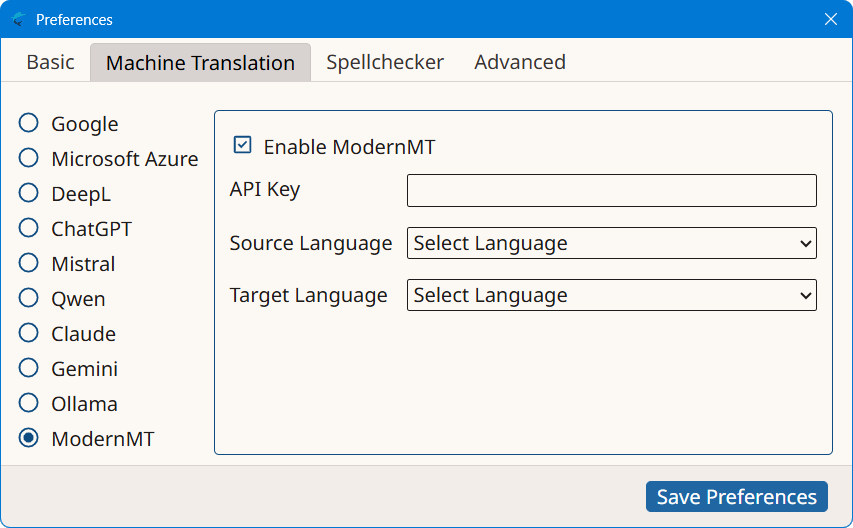Switch to the Basic tab
The image size is (853, 528).
coord(50,62)
